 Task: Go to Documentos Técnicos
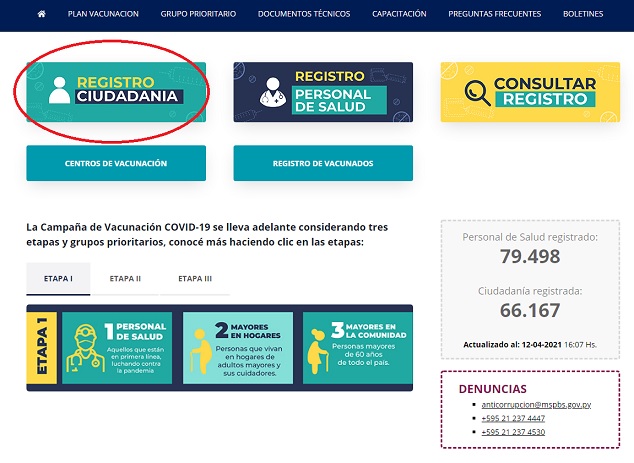tap(304, 14)
